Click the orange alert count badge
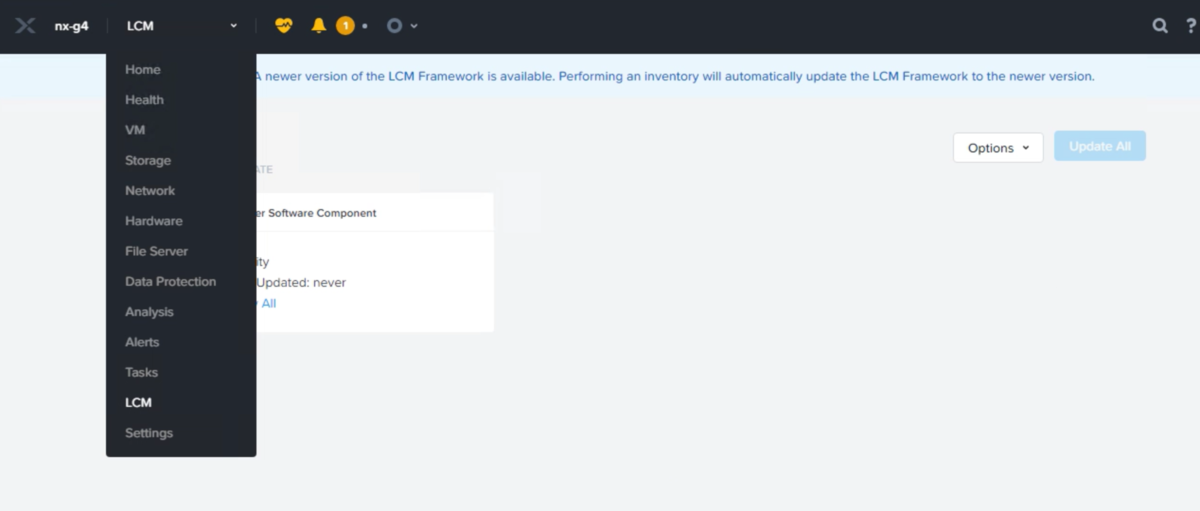 pyautogui.click(x=345, y=26)
